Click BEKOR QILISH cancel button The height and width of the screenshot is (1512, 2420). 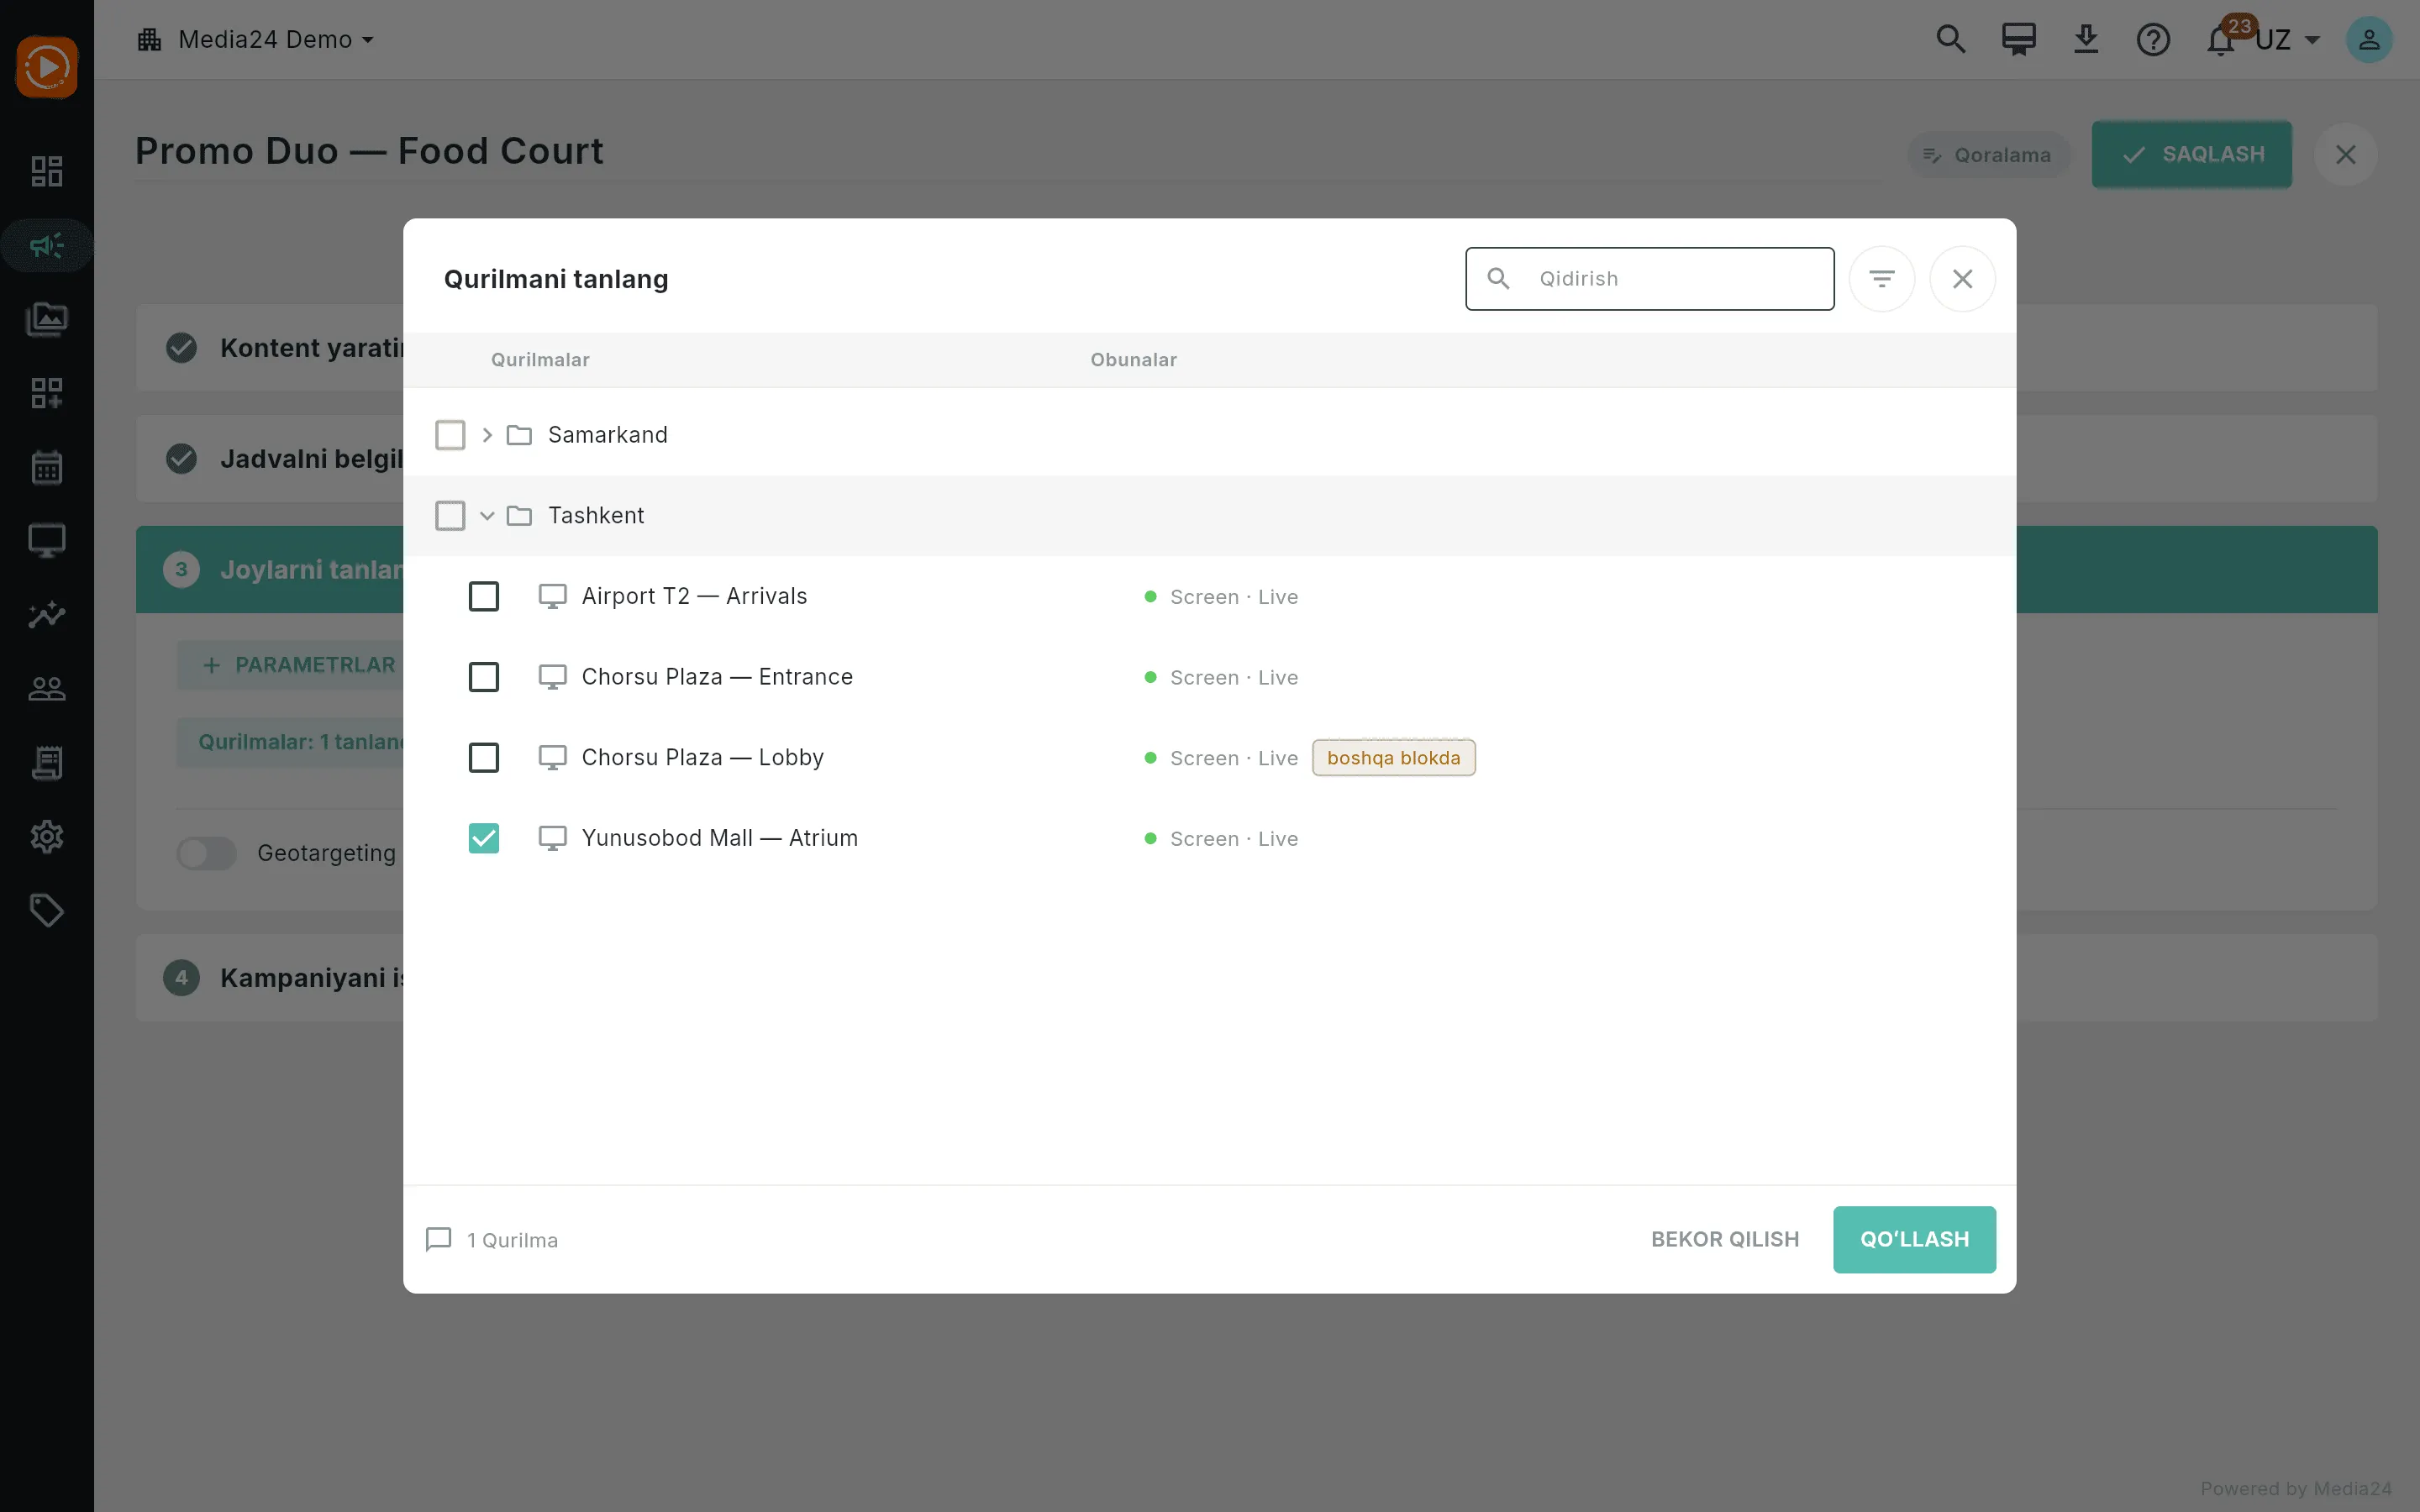[1725, 1240]
